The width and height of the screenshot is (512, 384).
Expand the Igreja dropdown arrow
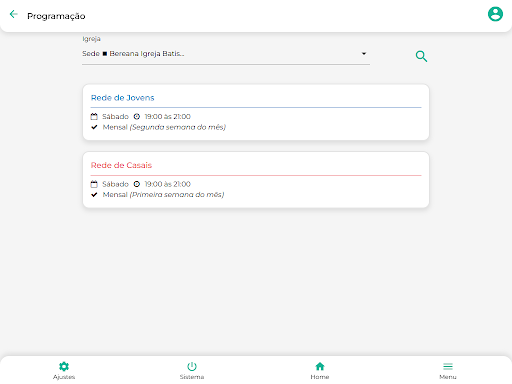point(364,53)
